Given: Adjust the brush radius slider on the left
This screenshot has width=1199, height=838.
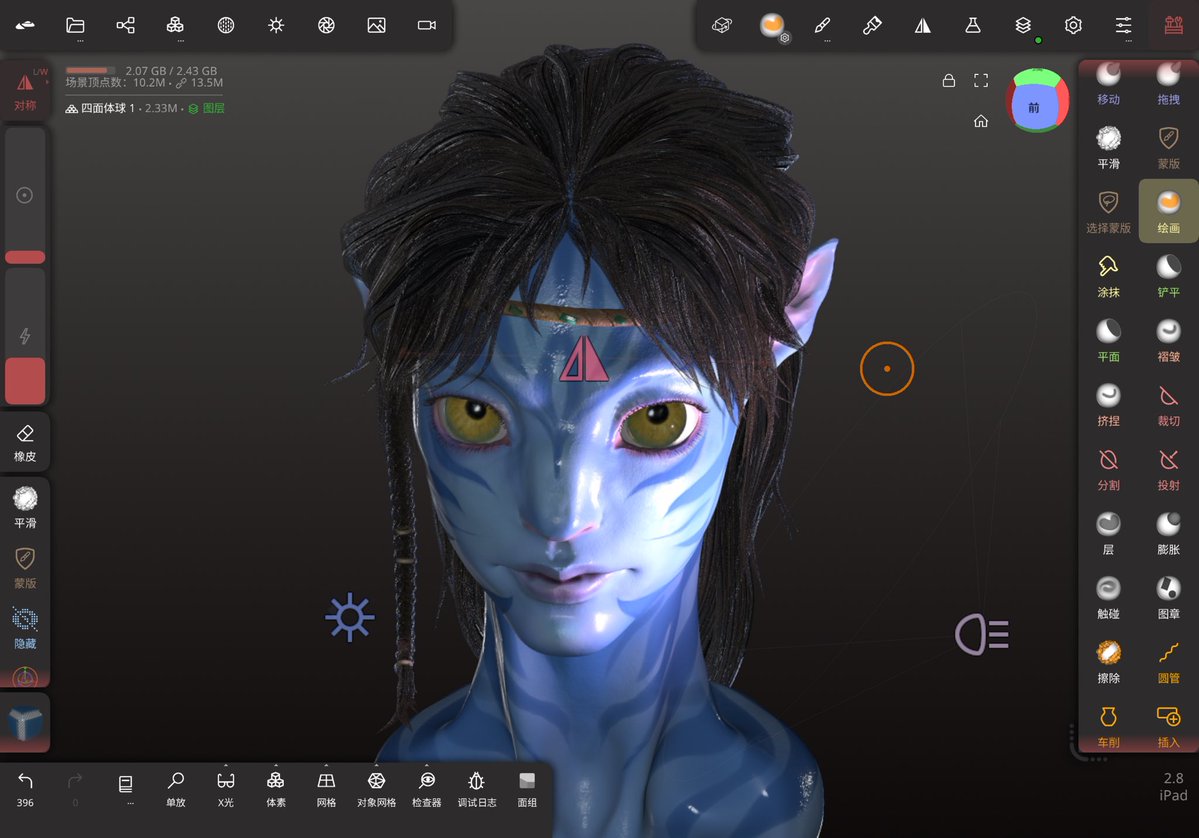Looking at the screenshot, I should [x=25, y=196].
